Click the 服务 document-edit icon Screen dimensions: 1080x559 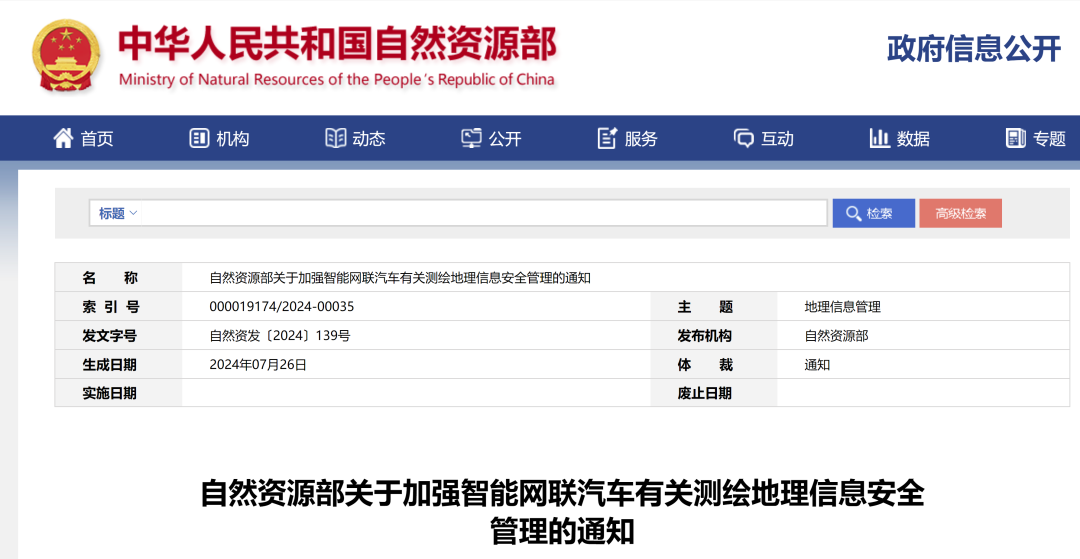click(x=607, y=138)
